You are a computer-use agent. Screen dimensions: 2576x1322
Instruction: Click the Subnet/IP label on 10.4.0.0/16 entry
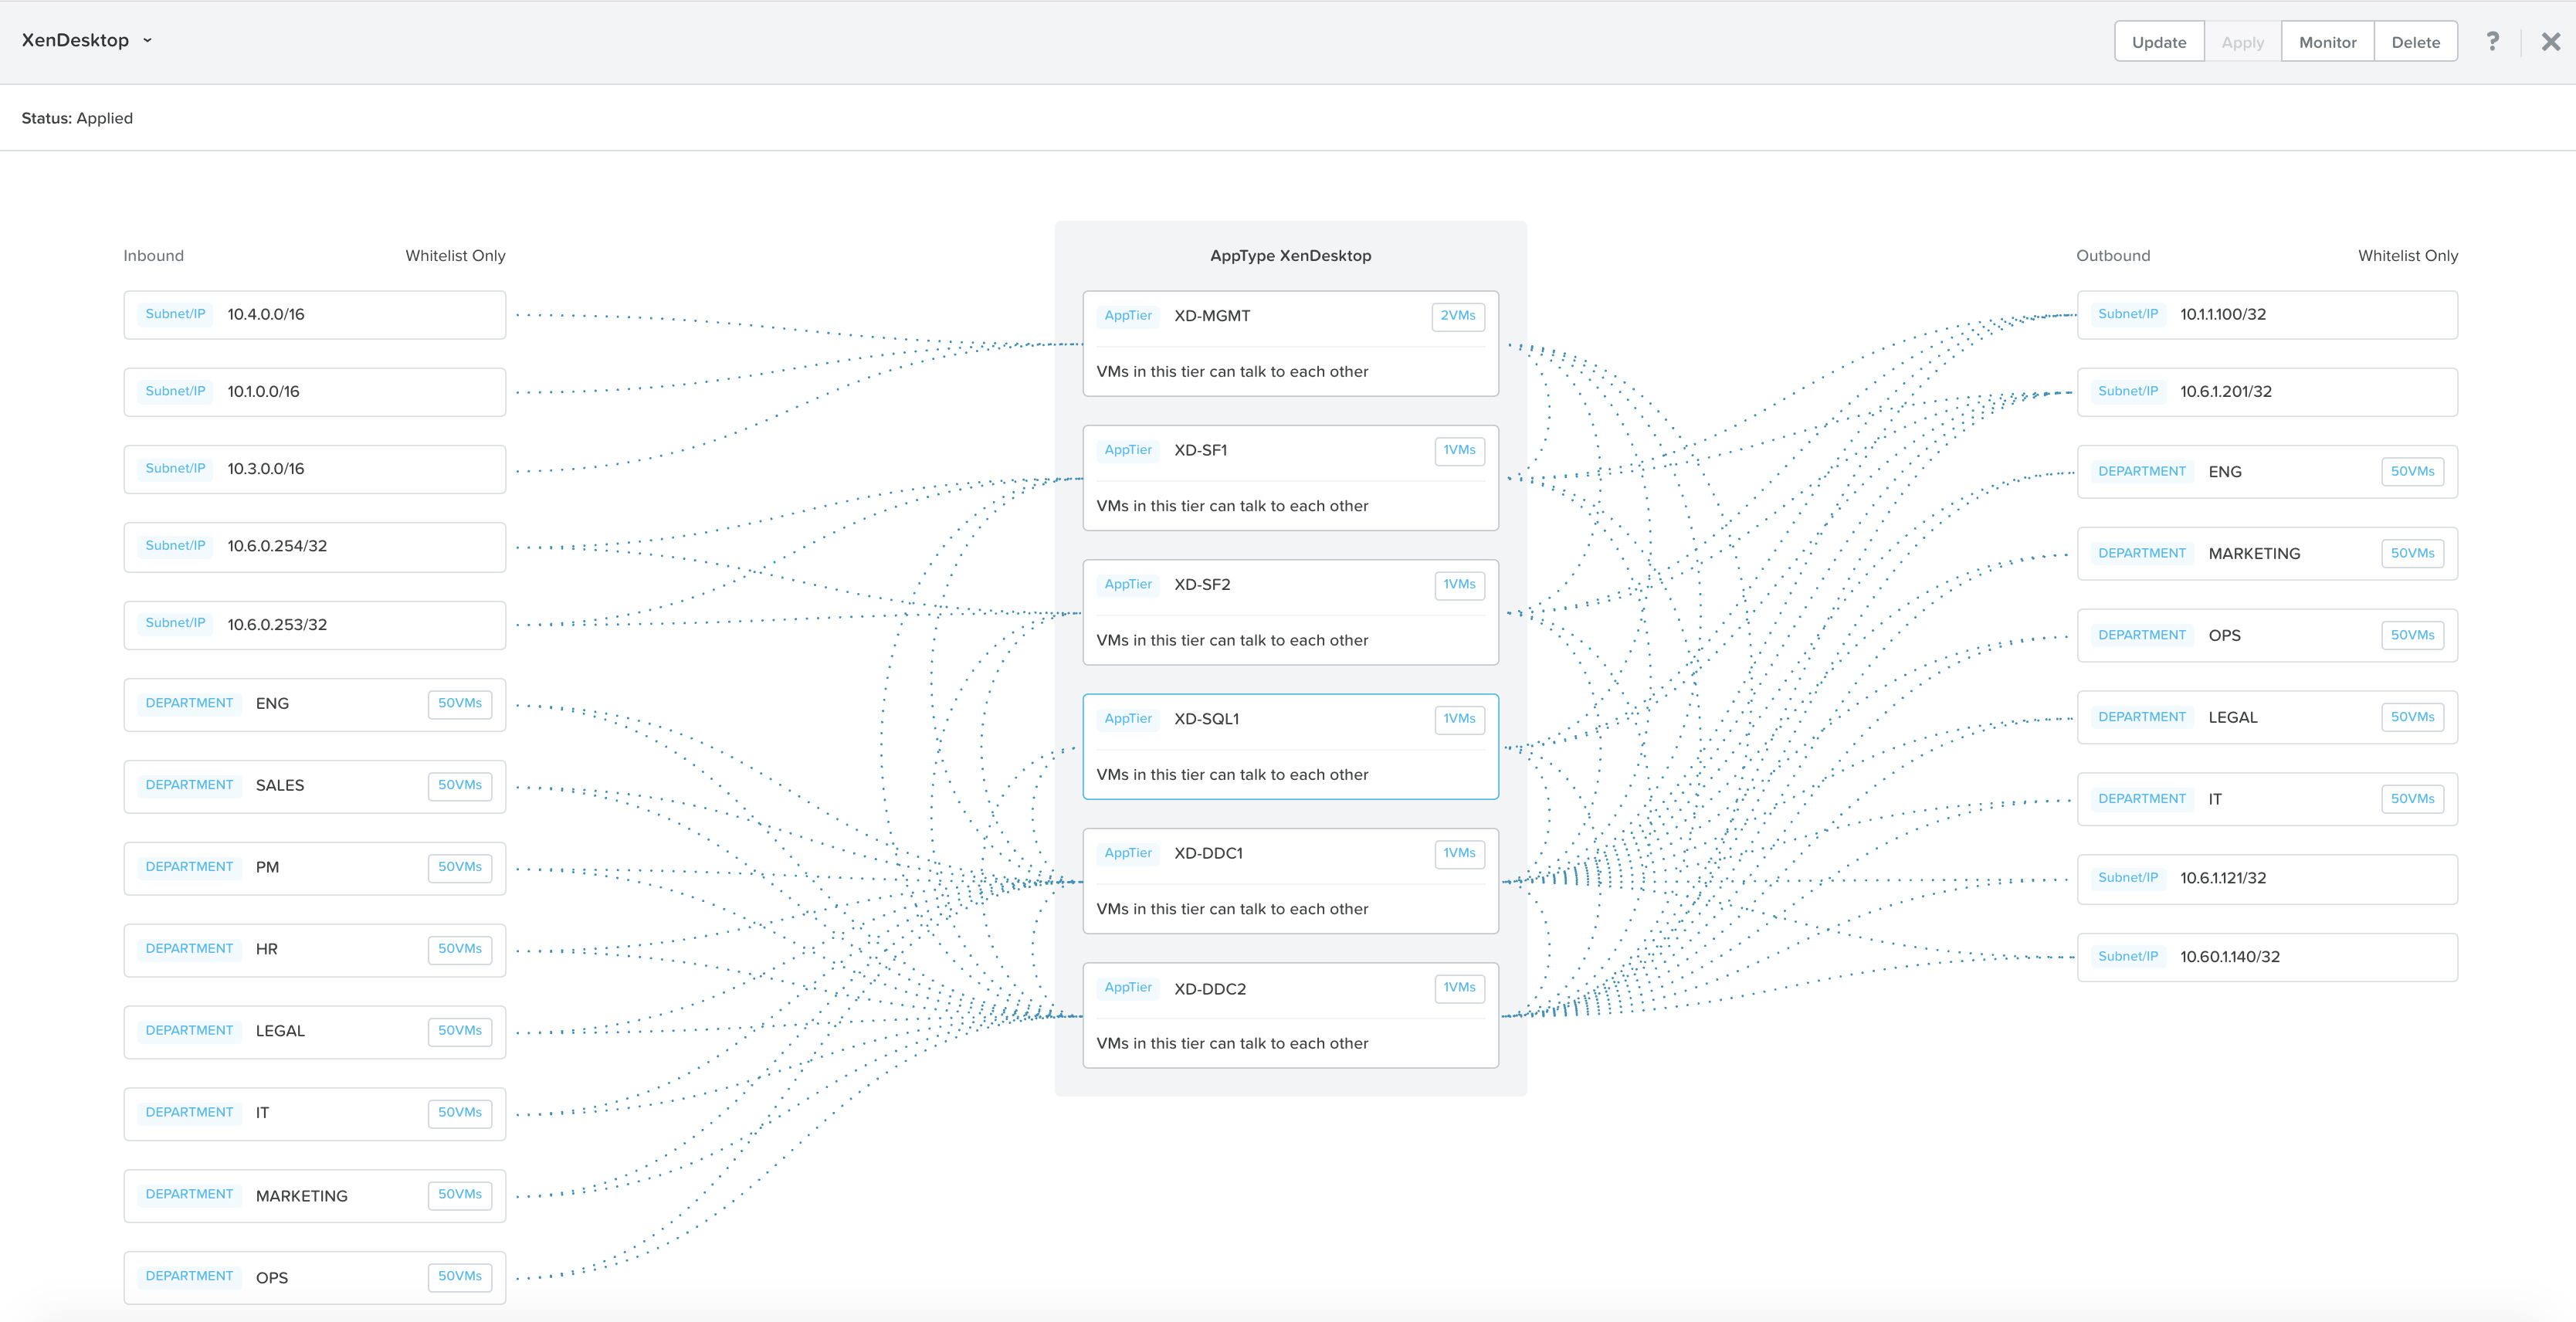tap(175, 313)
